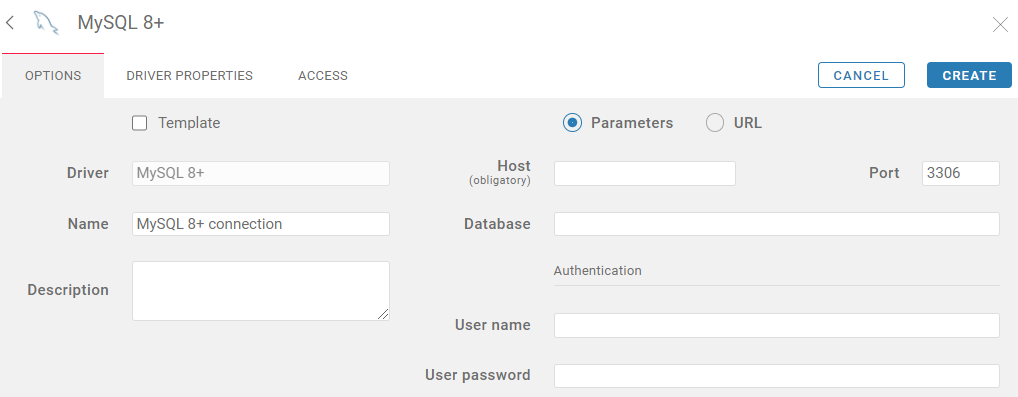This screenshot has width=1018, height=397.
Task: Click the Name input field
Action: pos(261,224)
